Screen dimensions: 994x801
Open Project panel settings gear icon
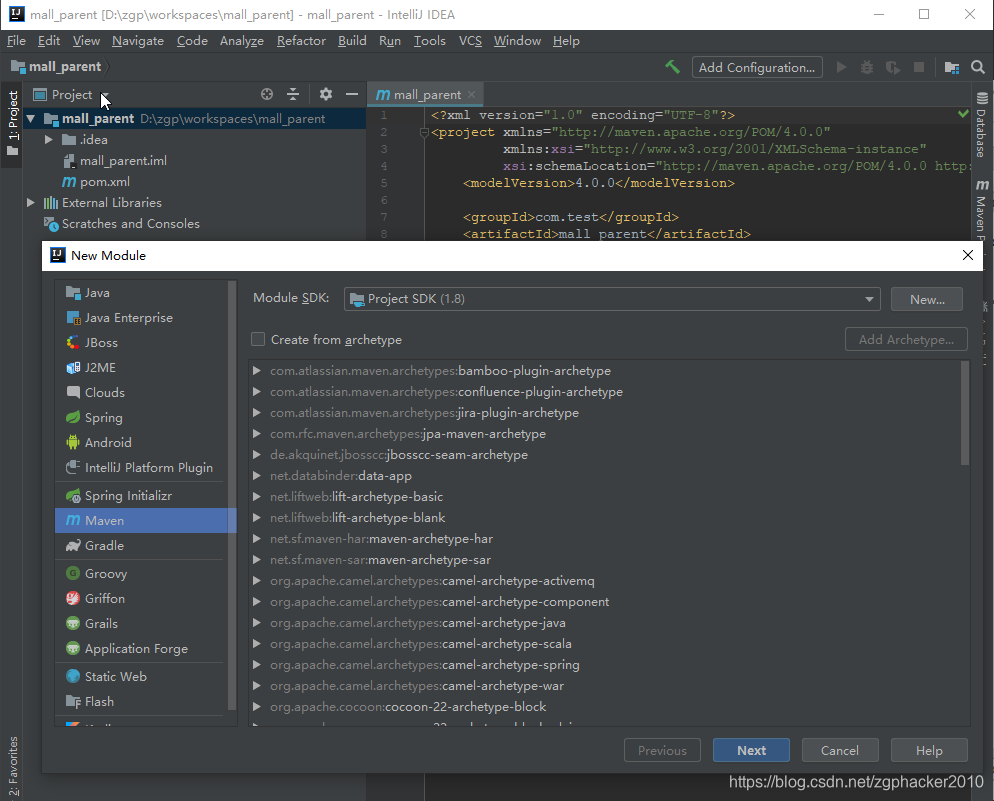click(x=326, y=94)
